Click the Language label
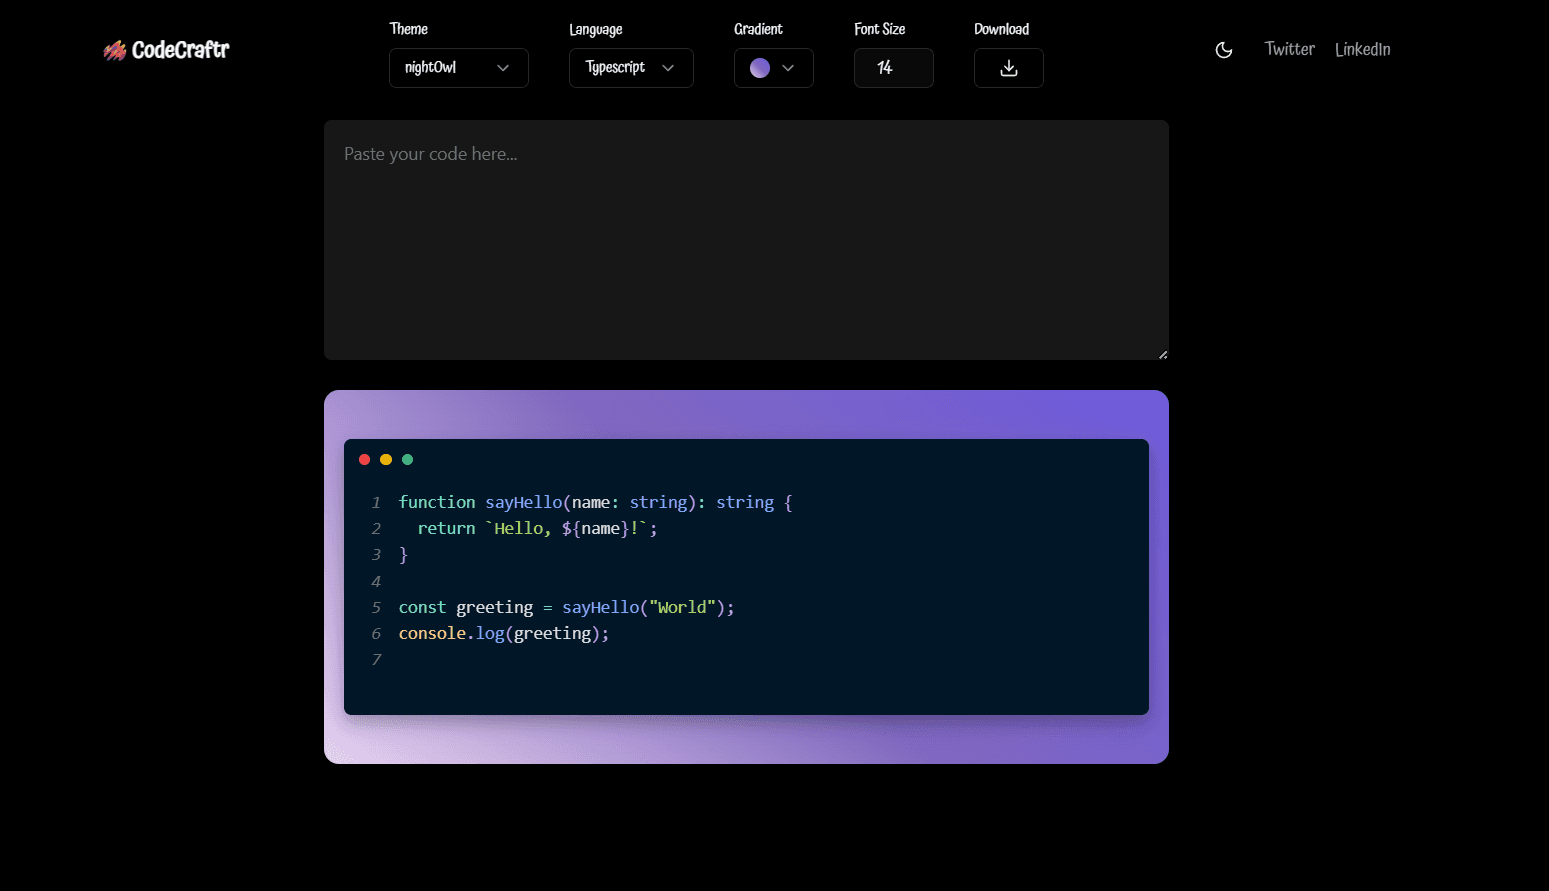Image resolution: width=1549 pixels, height=891 pixels. click(596, 29)
